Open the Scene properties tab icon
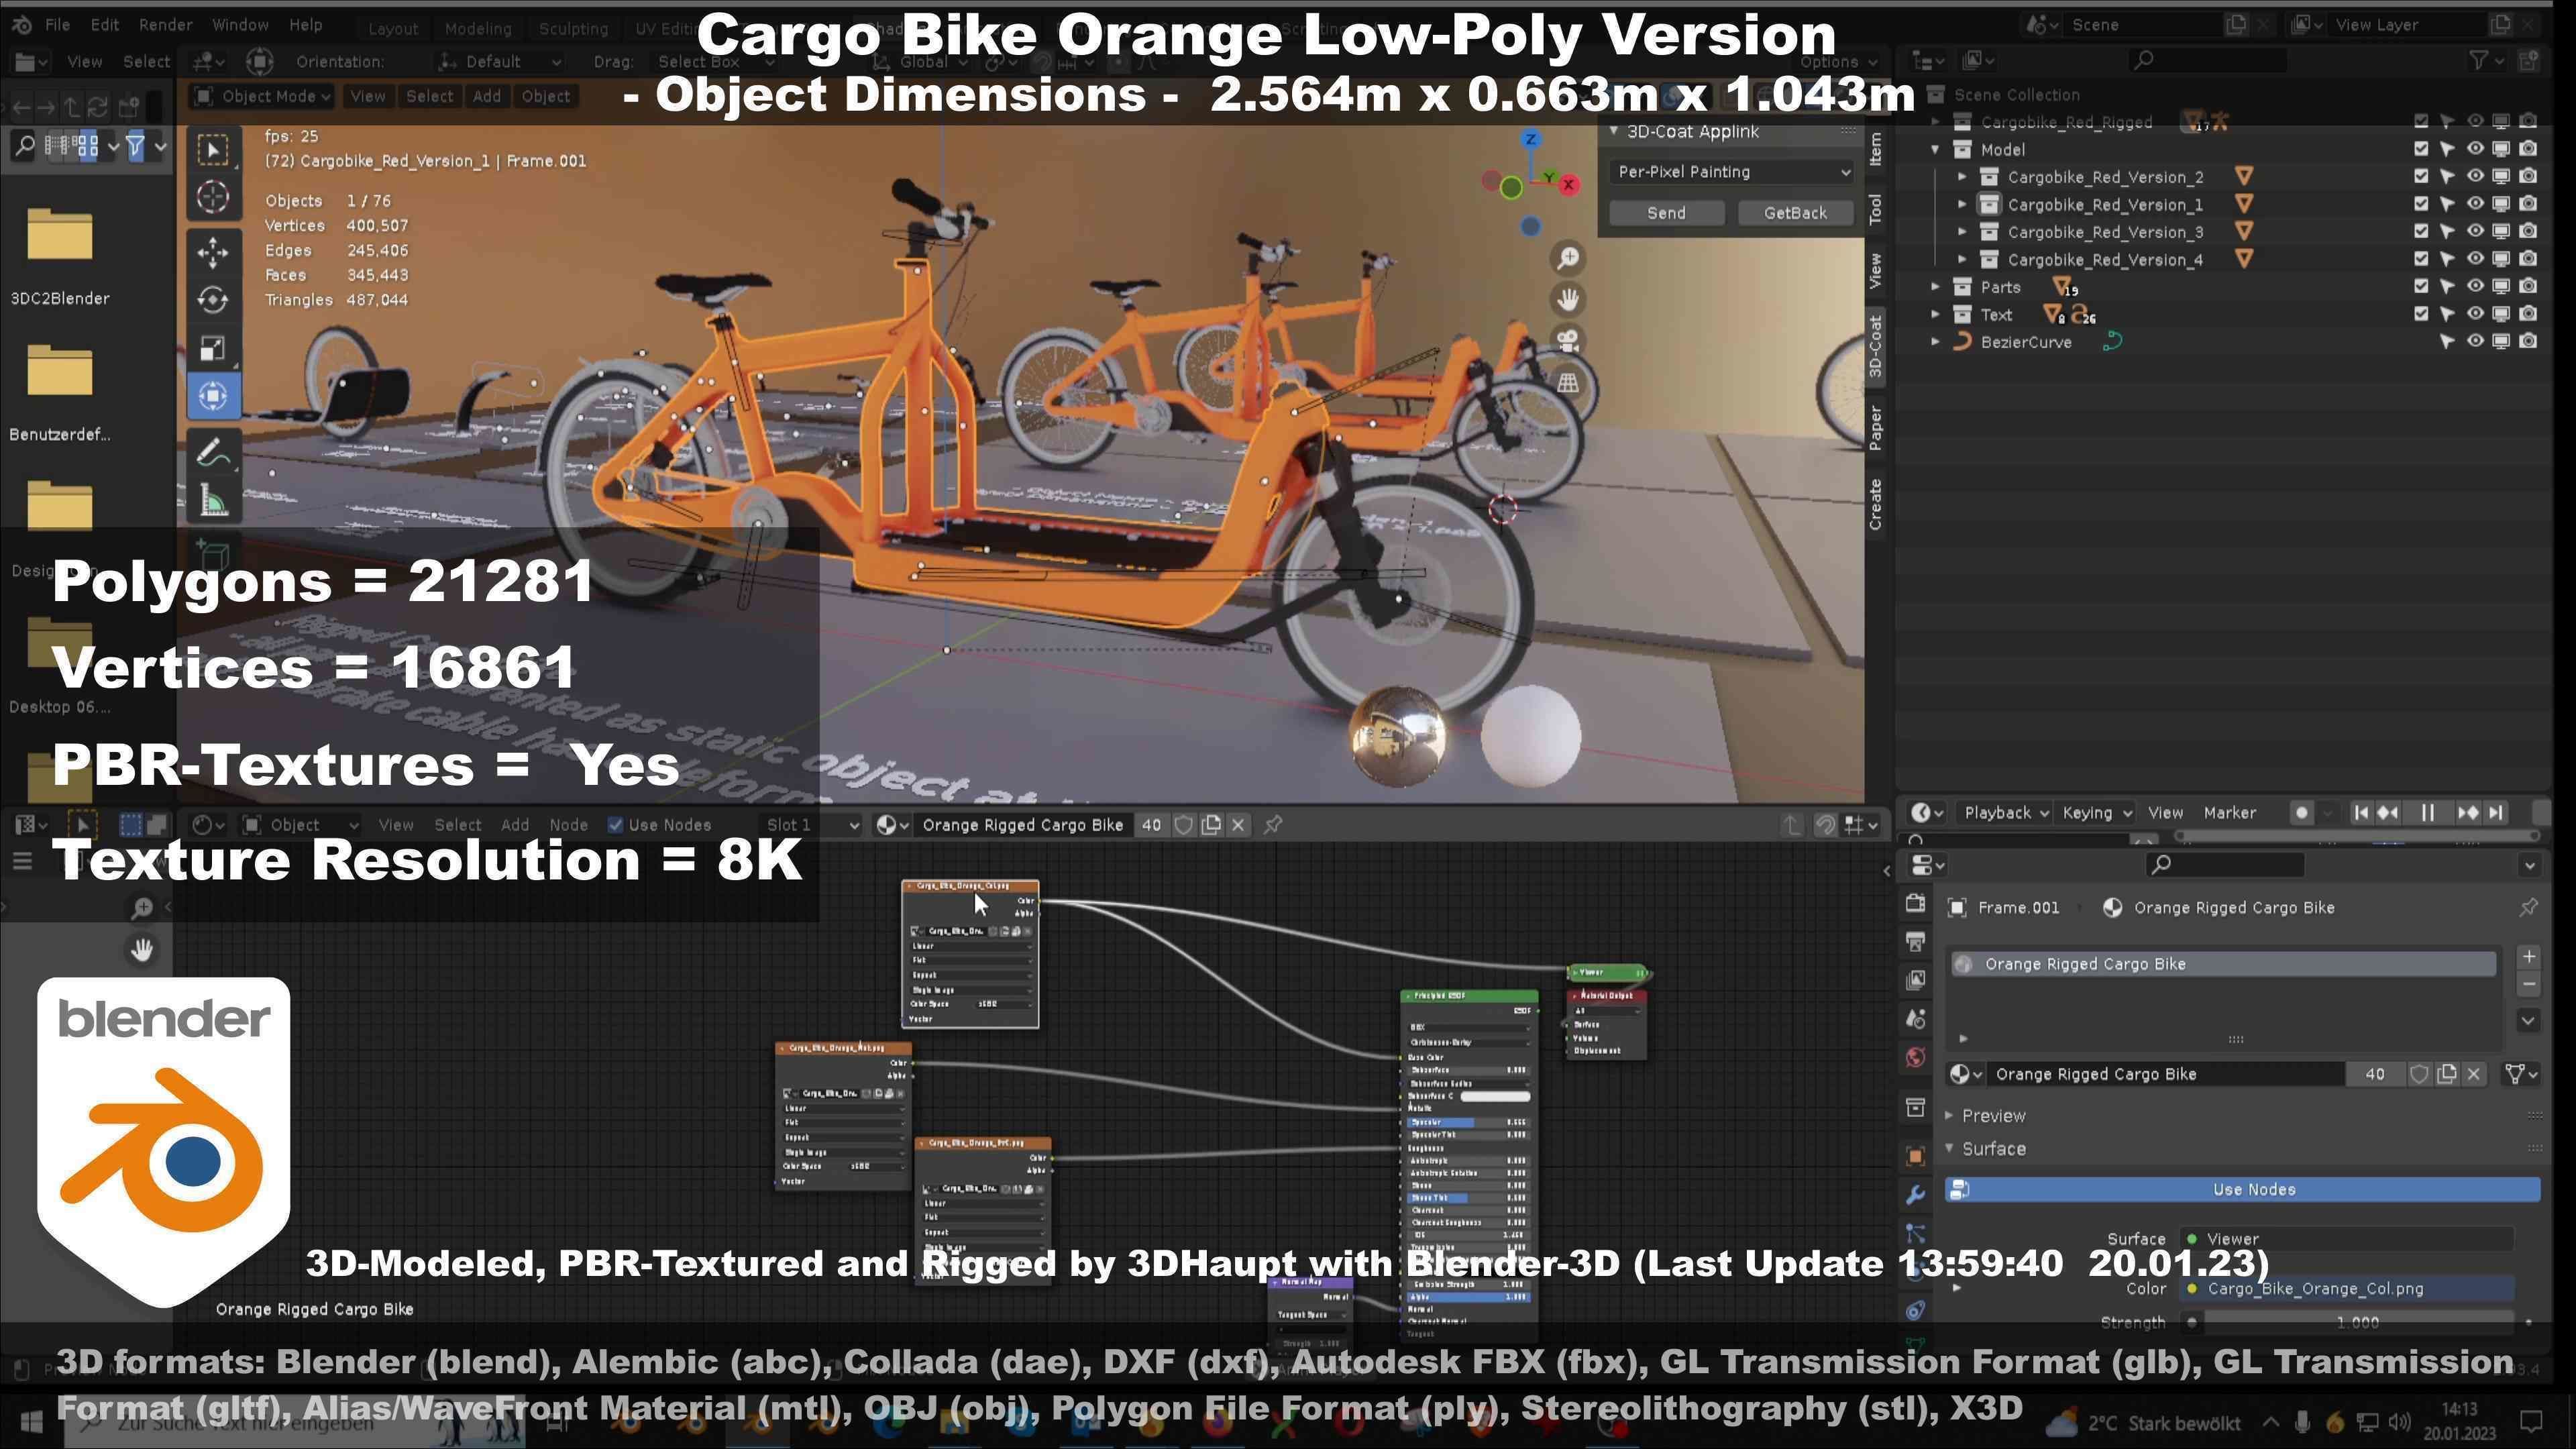 click(x=1915, y=1019)
